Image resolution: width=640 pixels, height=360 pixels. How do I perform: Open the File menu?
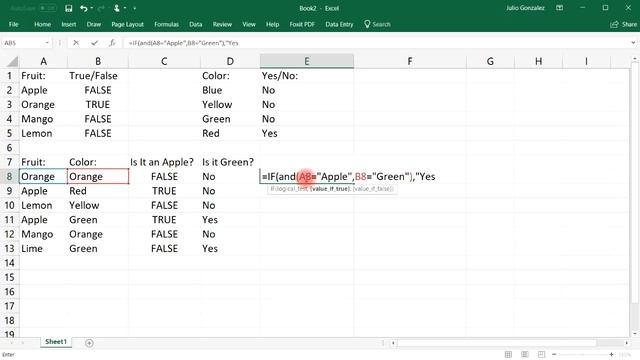(13, 24)
